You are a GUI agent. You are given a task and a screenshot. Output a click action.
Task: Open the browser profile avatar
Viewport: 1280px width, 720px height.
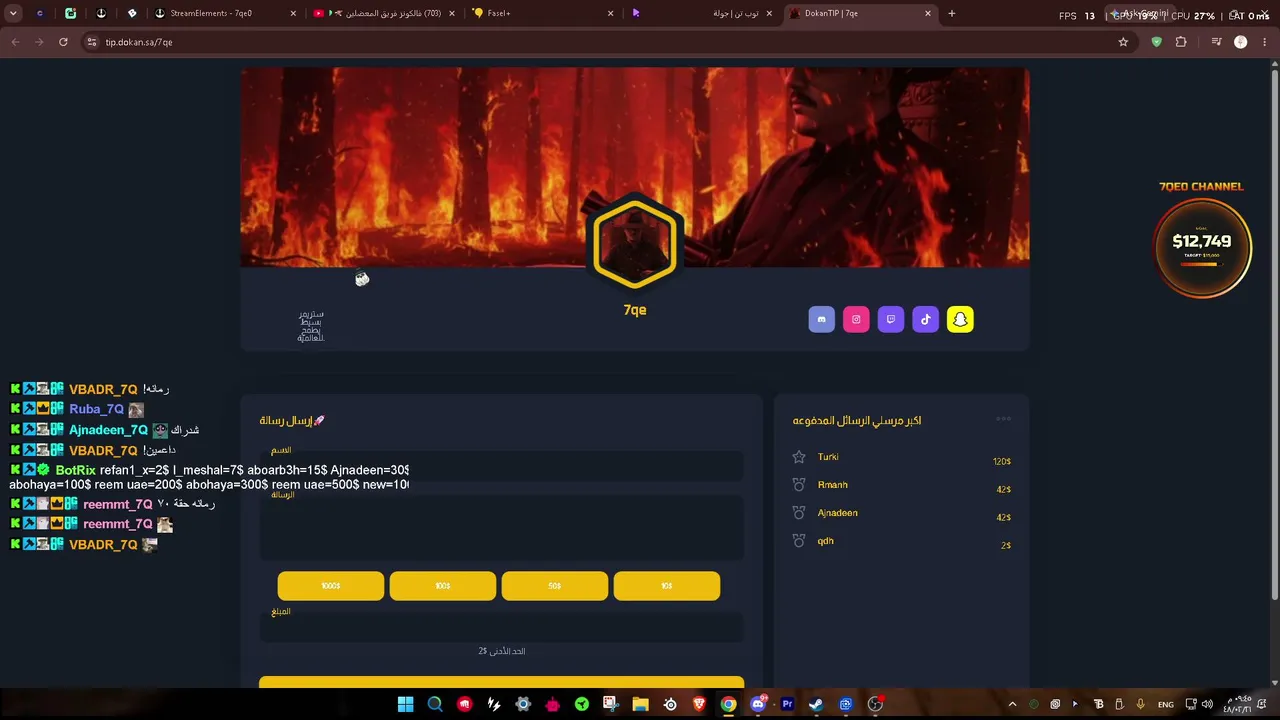(x=1241, y=42)
